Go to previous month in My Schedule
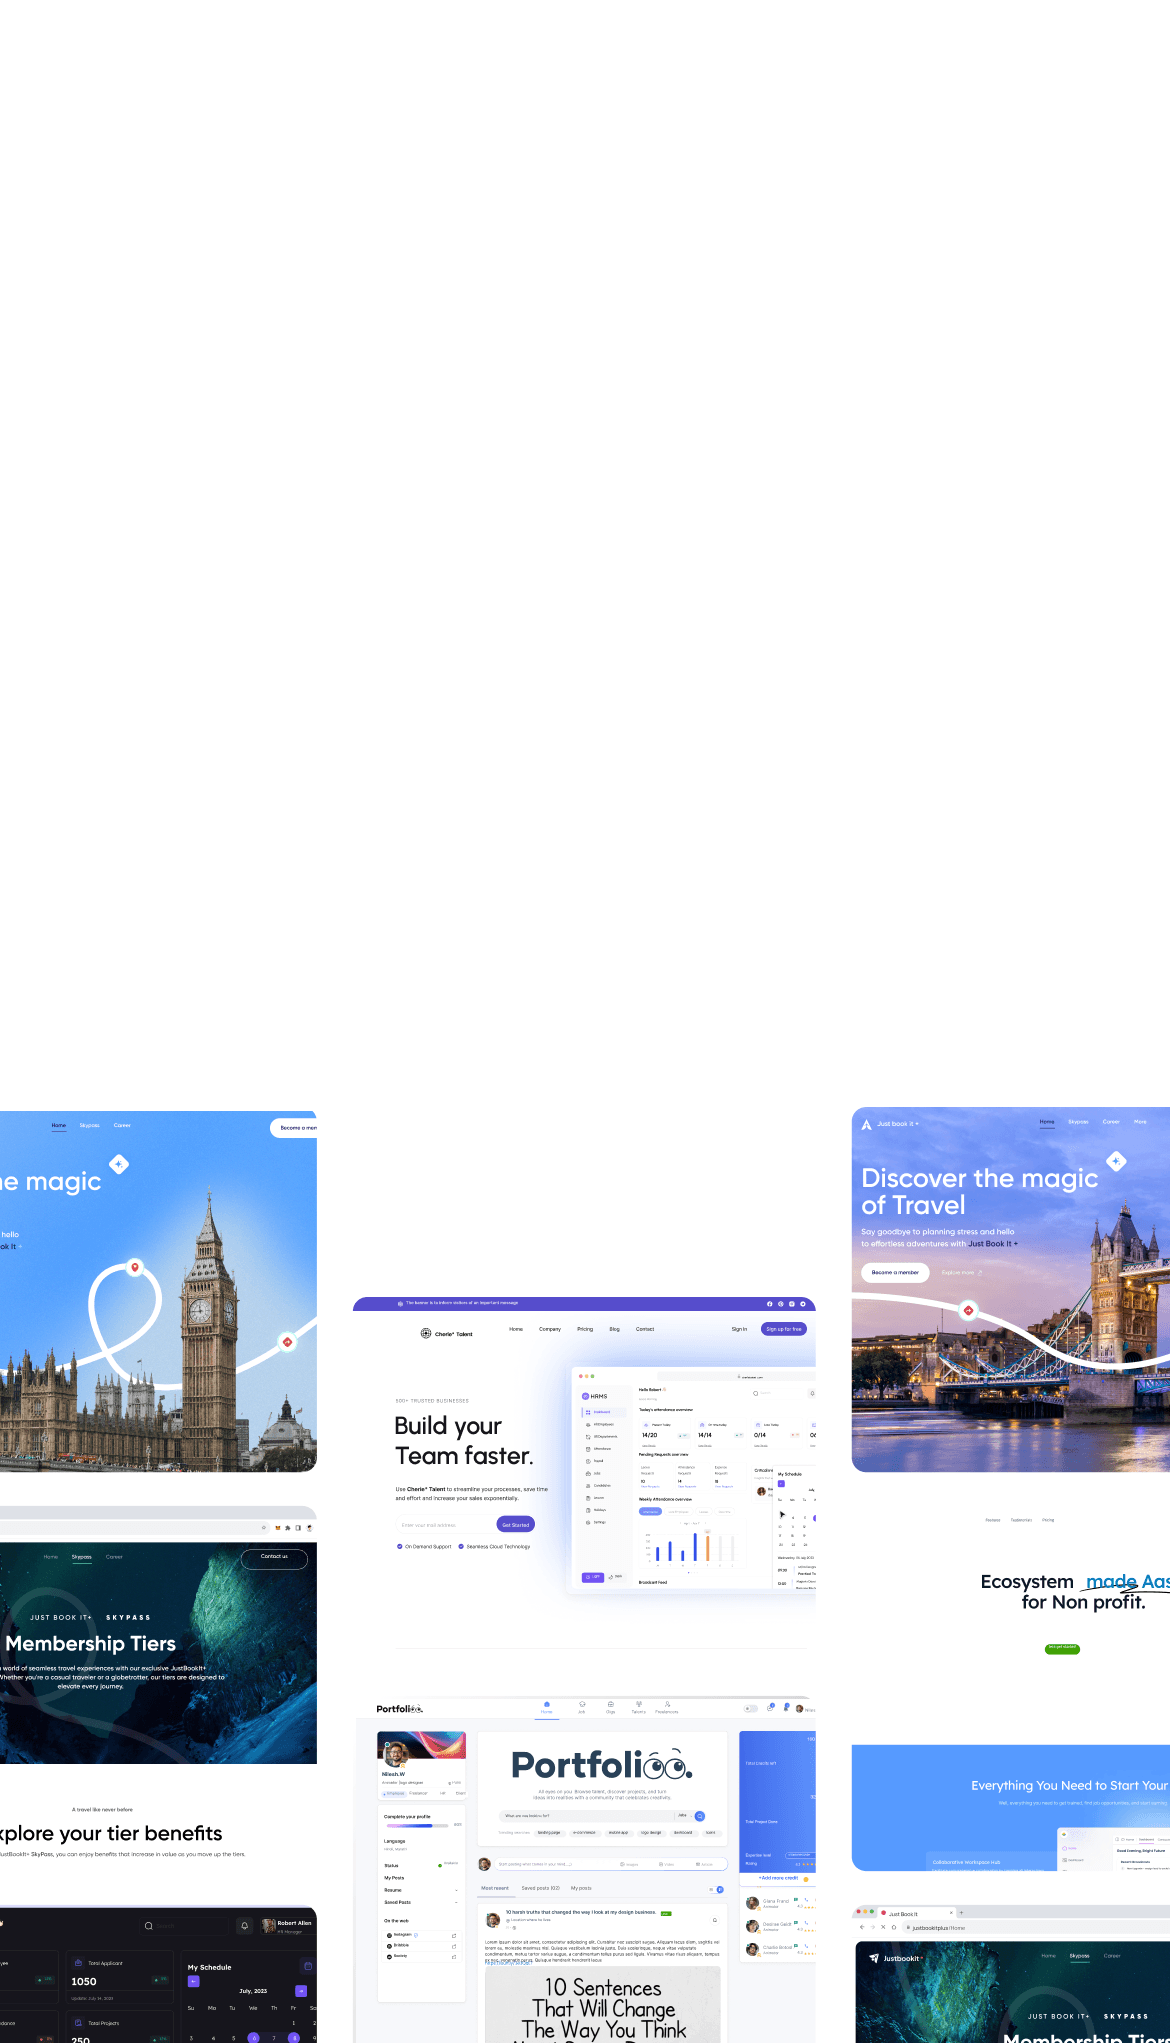Screen dimensions: 1170x2043 (194, 1981)
